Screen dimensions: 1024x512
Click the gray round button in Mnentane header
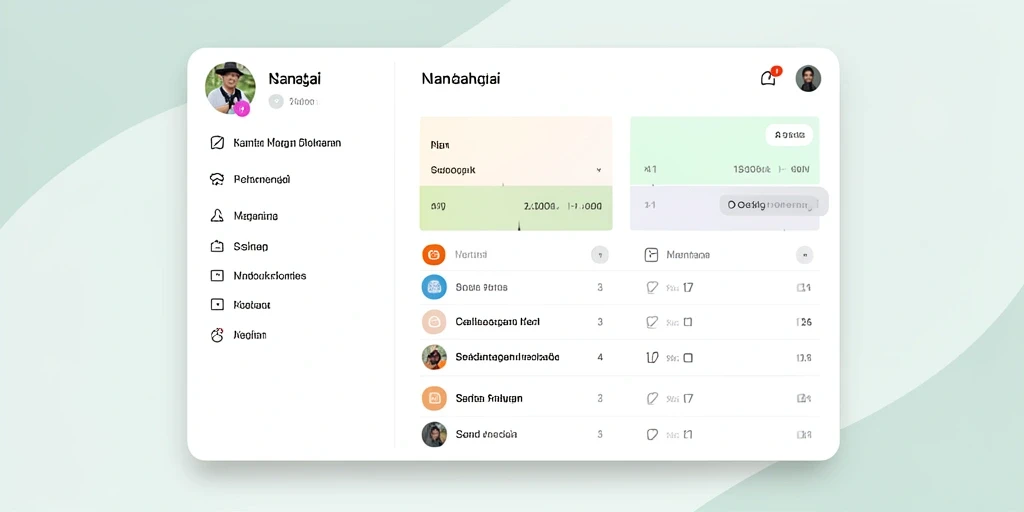coord(805,255)
